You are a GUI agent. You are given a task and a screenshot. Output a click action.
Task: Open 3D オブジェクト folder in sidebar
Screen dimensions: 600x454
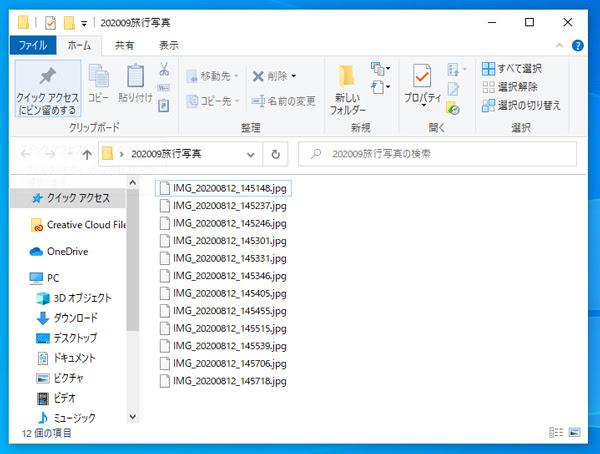(x=73, y=298)
